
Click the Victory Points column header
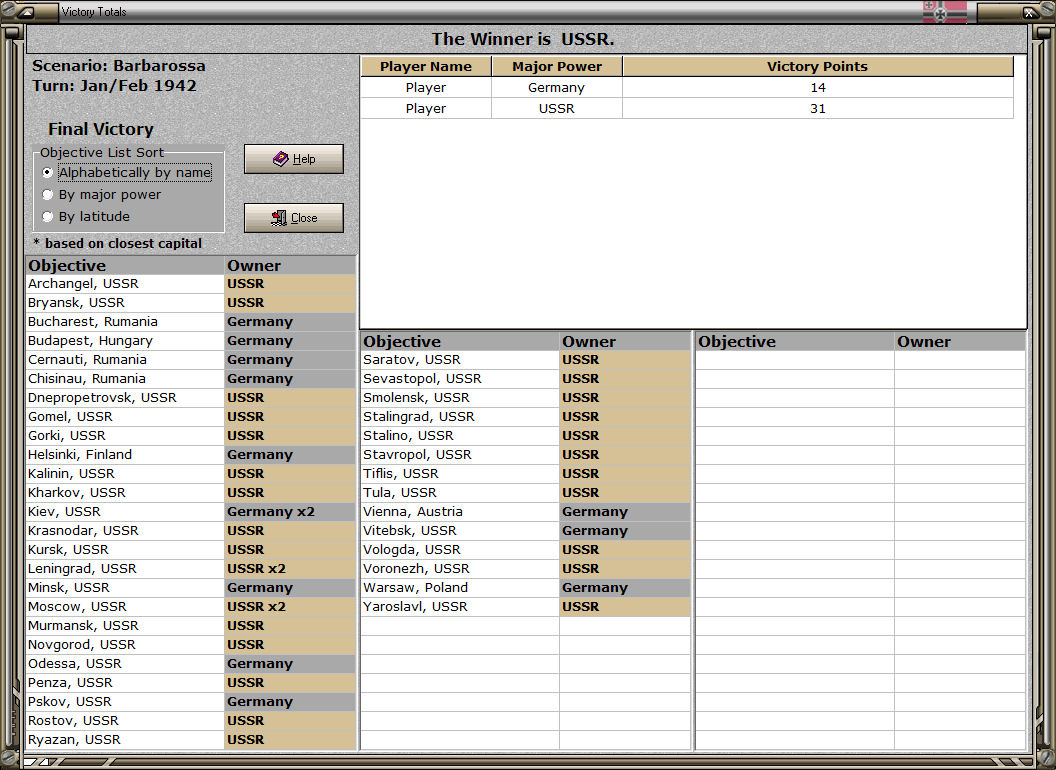(x=818, y=67)
